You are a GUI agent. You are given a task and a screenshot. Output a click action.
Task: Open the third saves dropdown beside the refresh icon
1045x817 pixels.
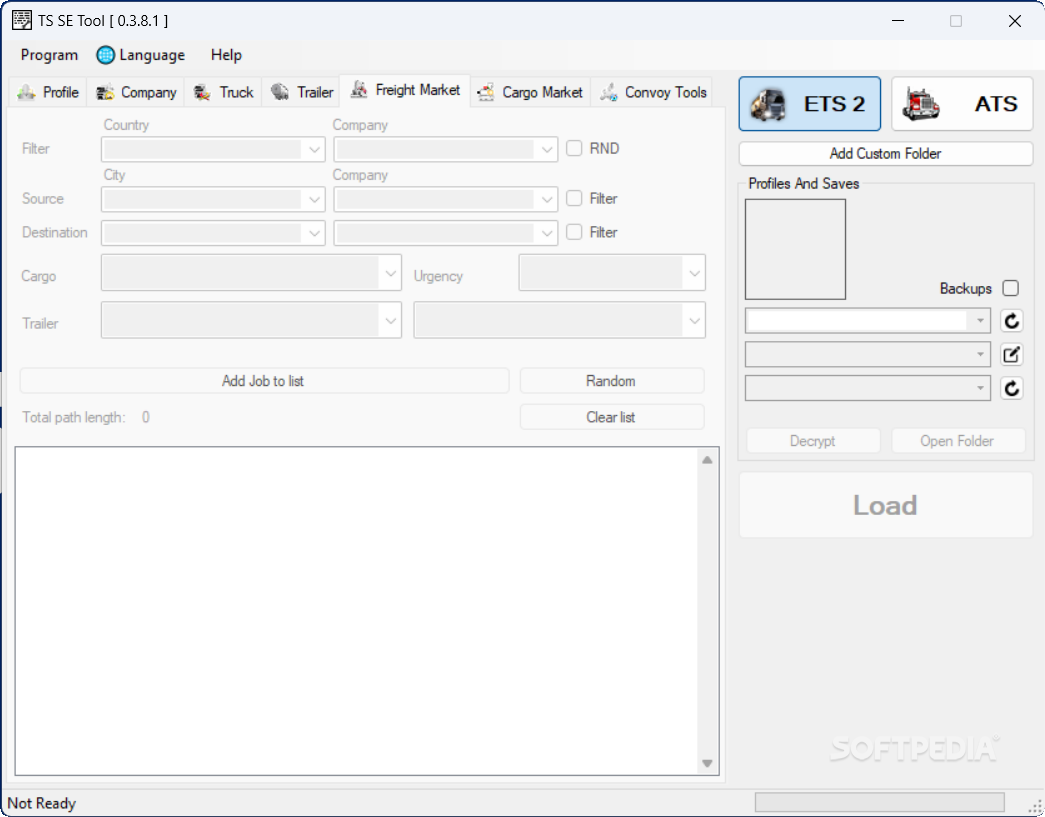(868, 388)
